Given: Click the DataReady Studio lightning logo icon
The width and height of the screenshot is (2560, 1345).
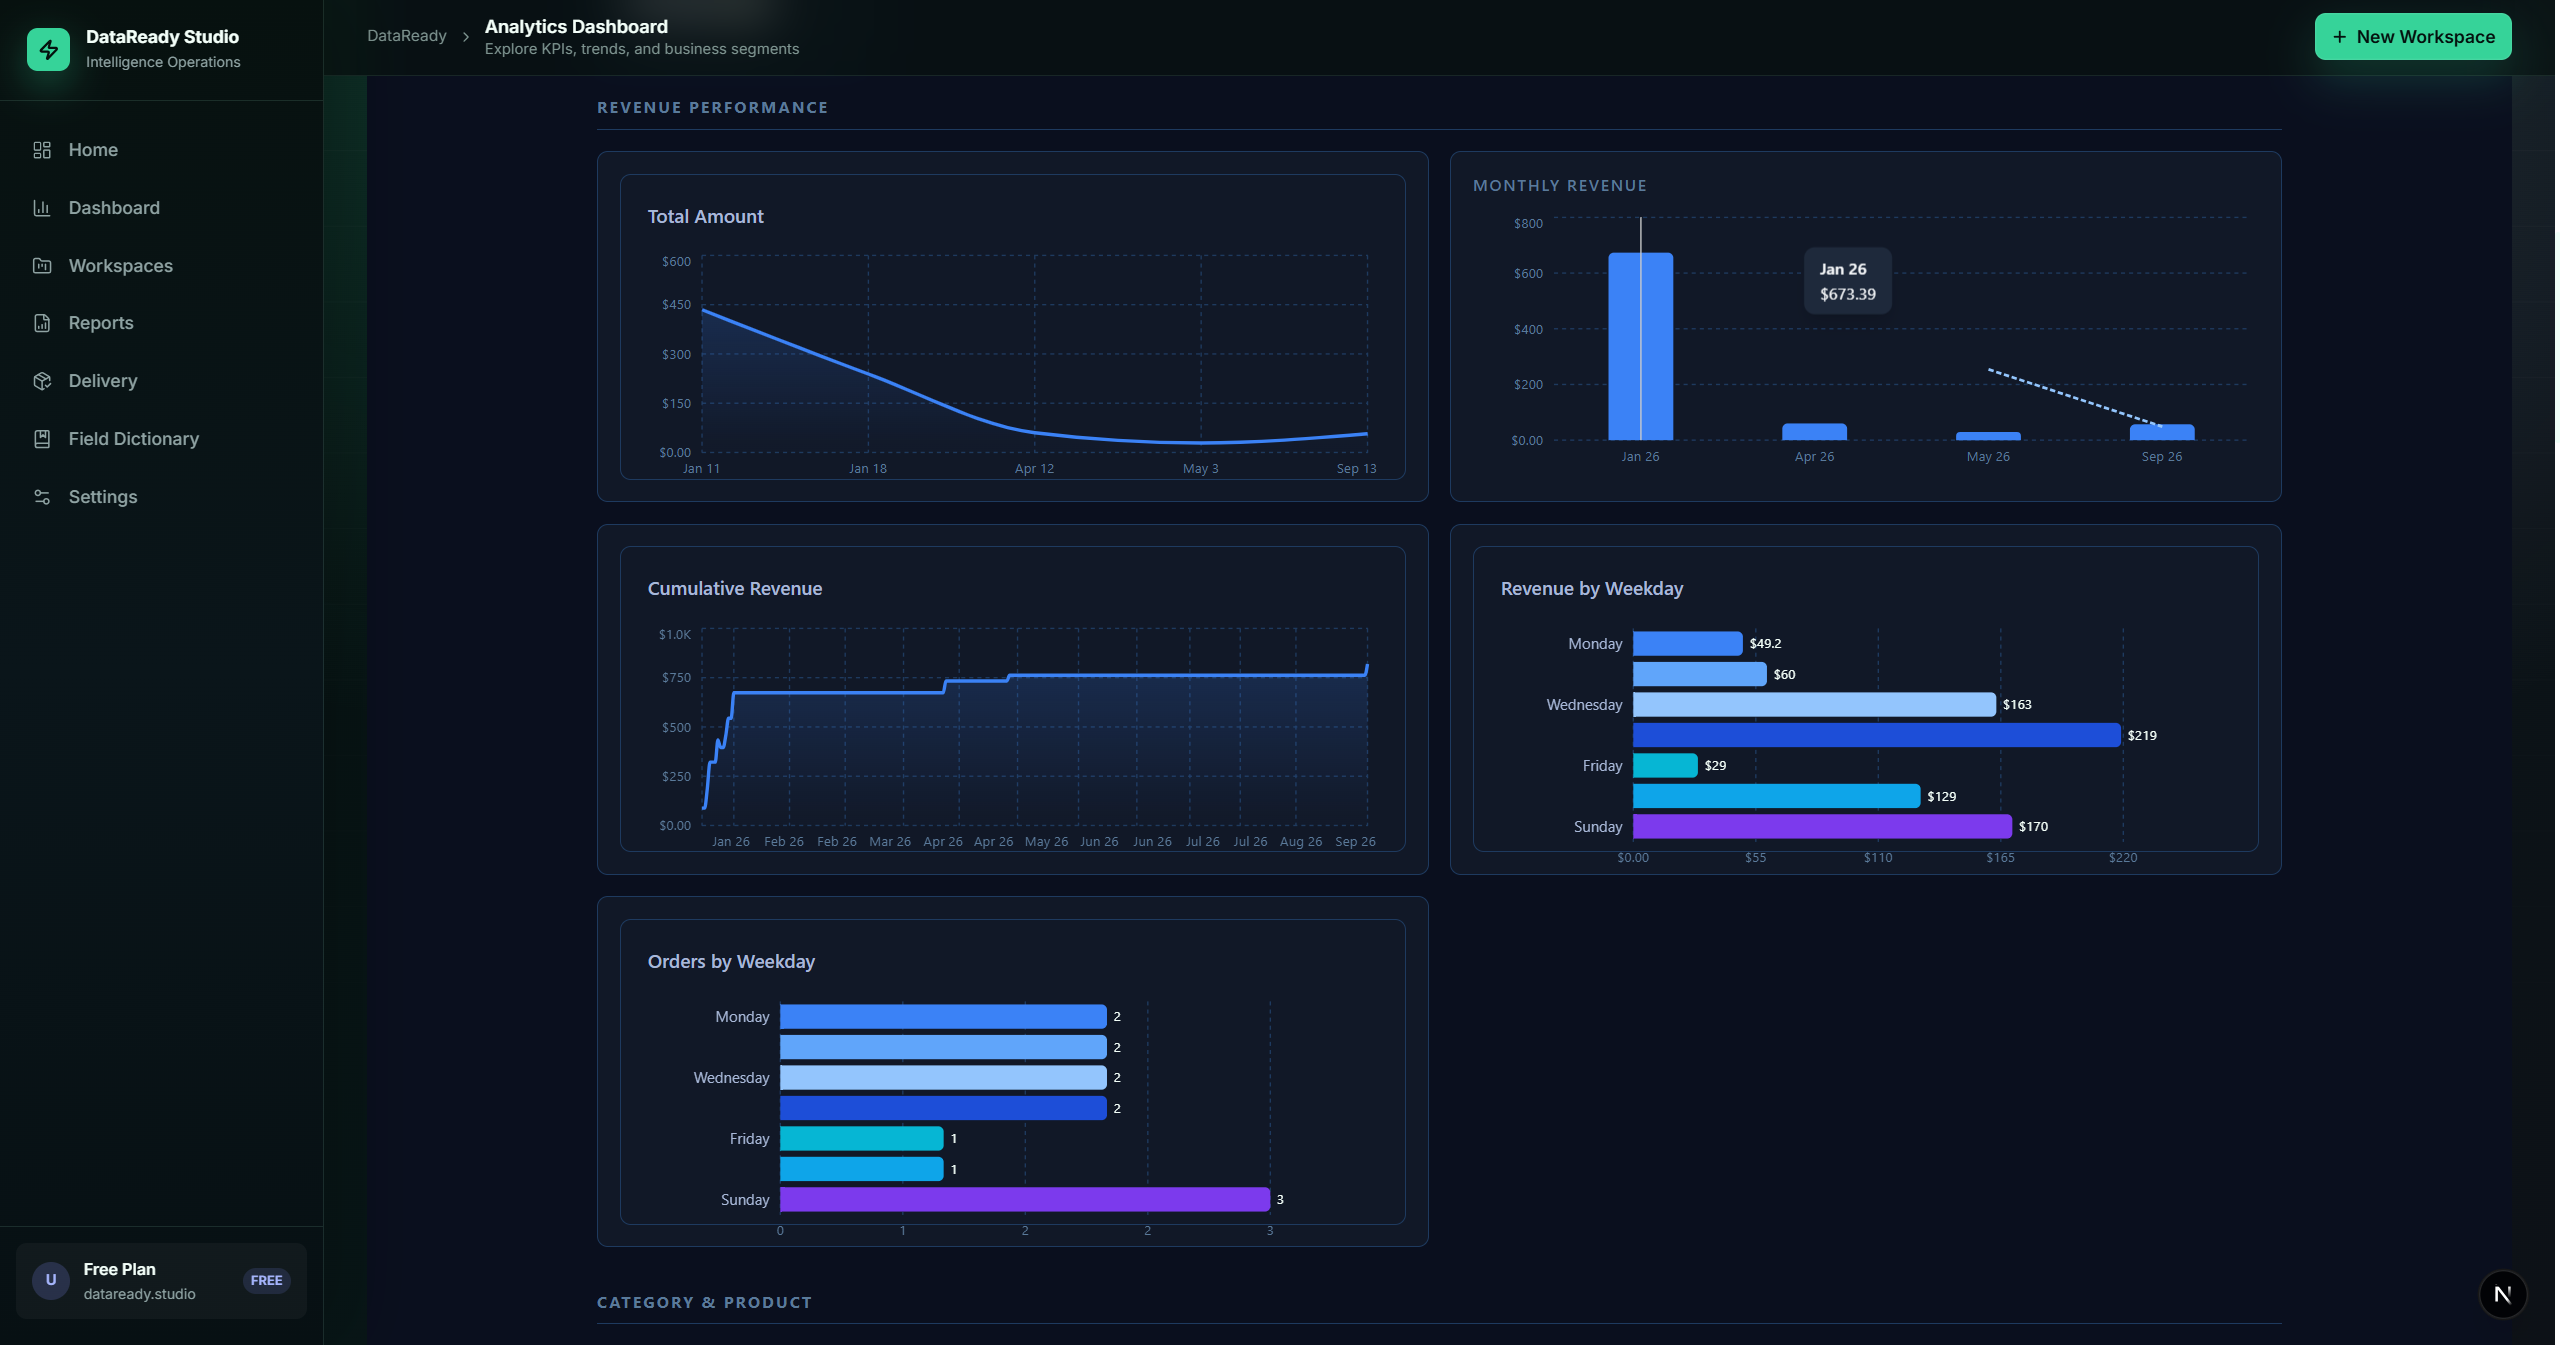Looking at the screenshot, I should [x=48, y=49].
